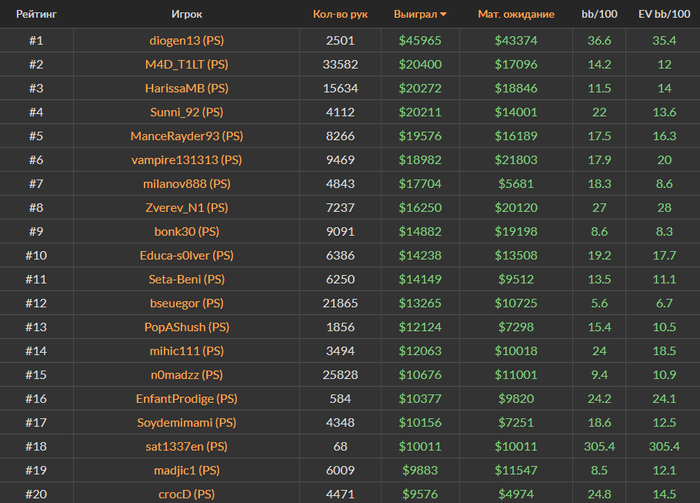Open player mihic111 (PS) profile

[x=187, y=351]
